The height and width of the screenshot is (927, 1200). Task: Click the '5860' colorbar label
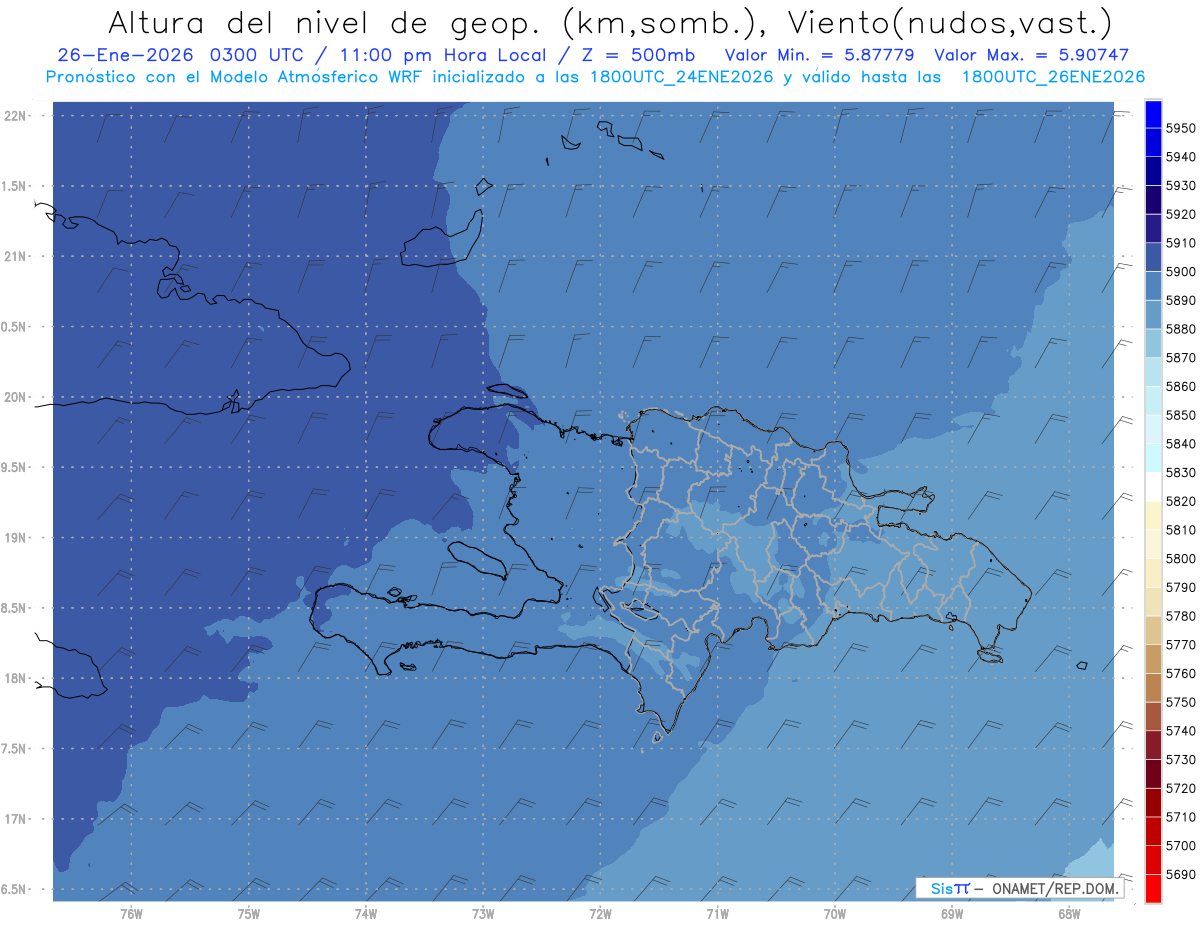point(1181,386)
